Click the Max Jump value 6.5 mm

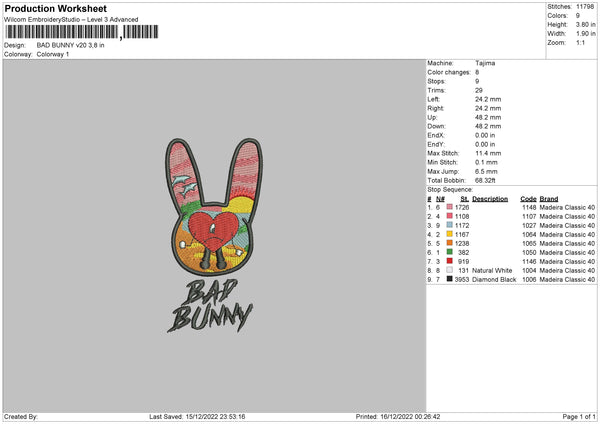pyautogui.click(x=486, y=171)
